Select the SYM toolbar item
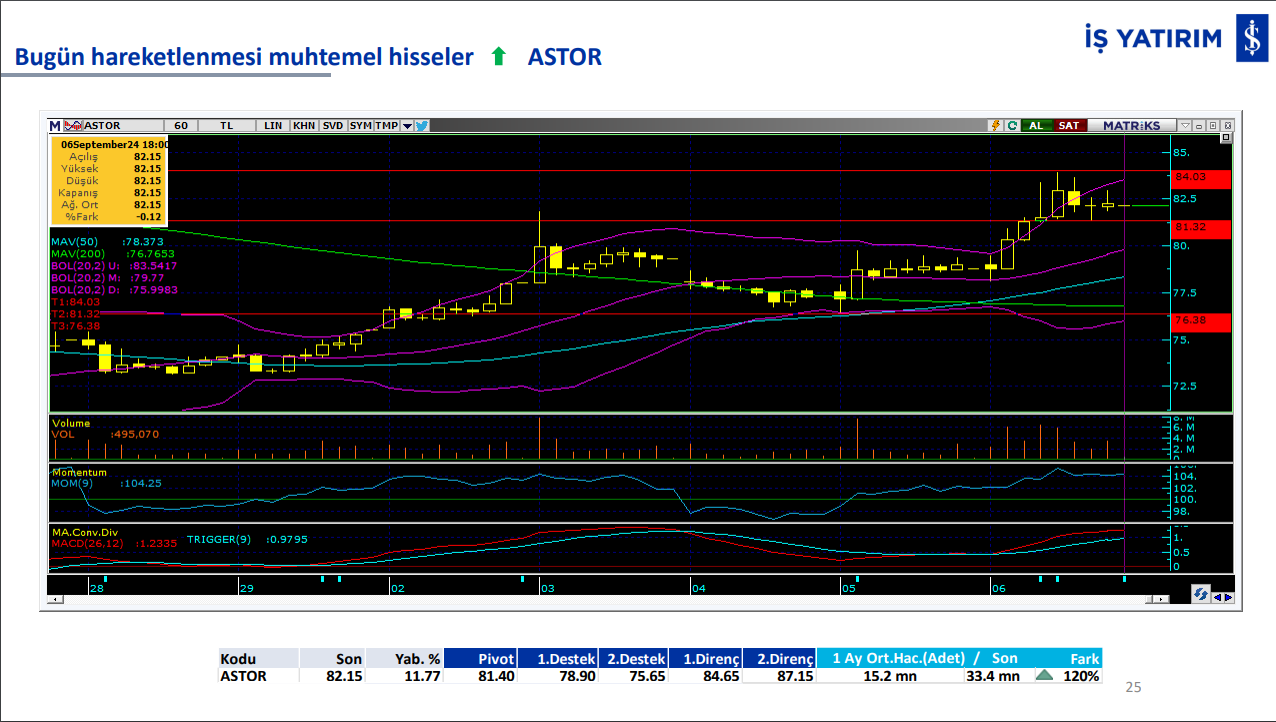The height and width of the screenshot is (722, 1276). click(x=360, y=126)
